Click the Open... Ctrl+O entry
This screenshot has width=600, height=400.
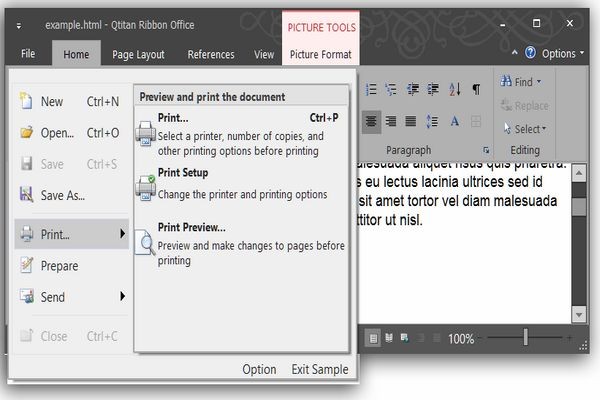[72, 133]
